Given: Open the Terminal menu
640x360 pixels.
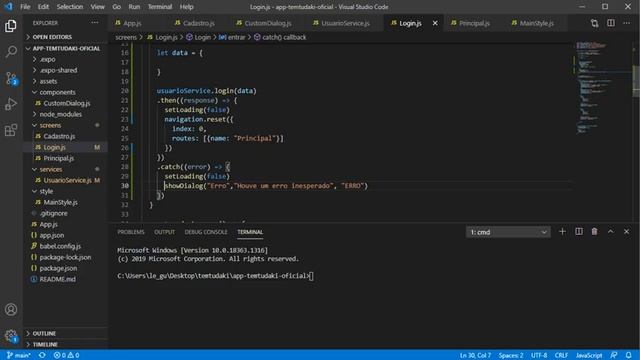Looking at the screenshot, I should click(160, 7).
